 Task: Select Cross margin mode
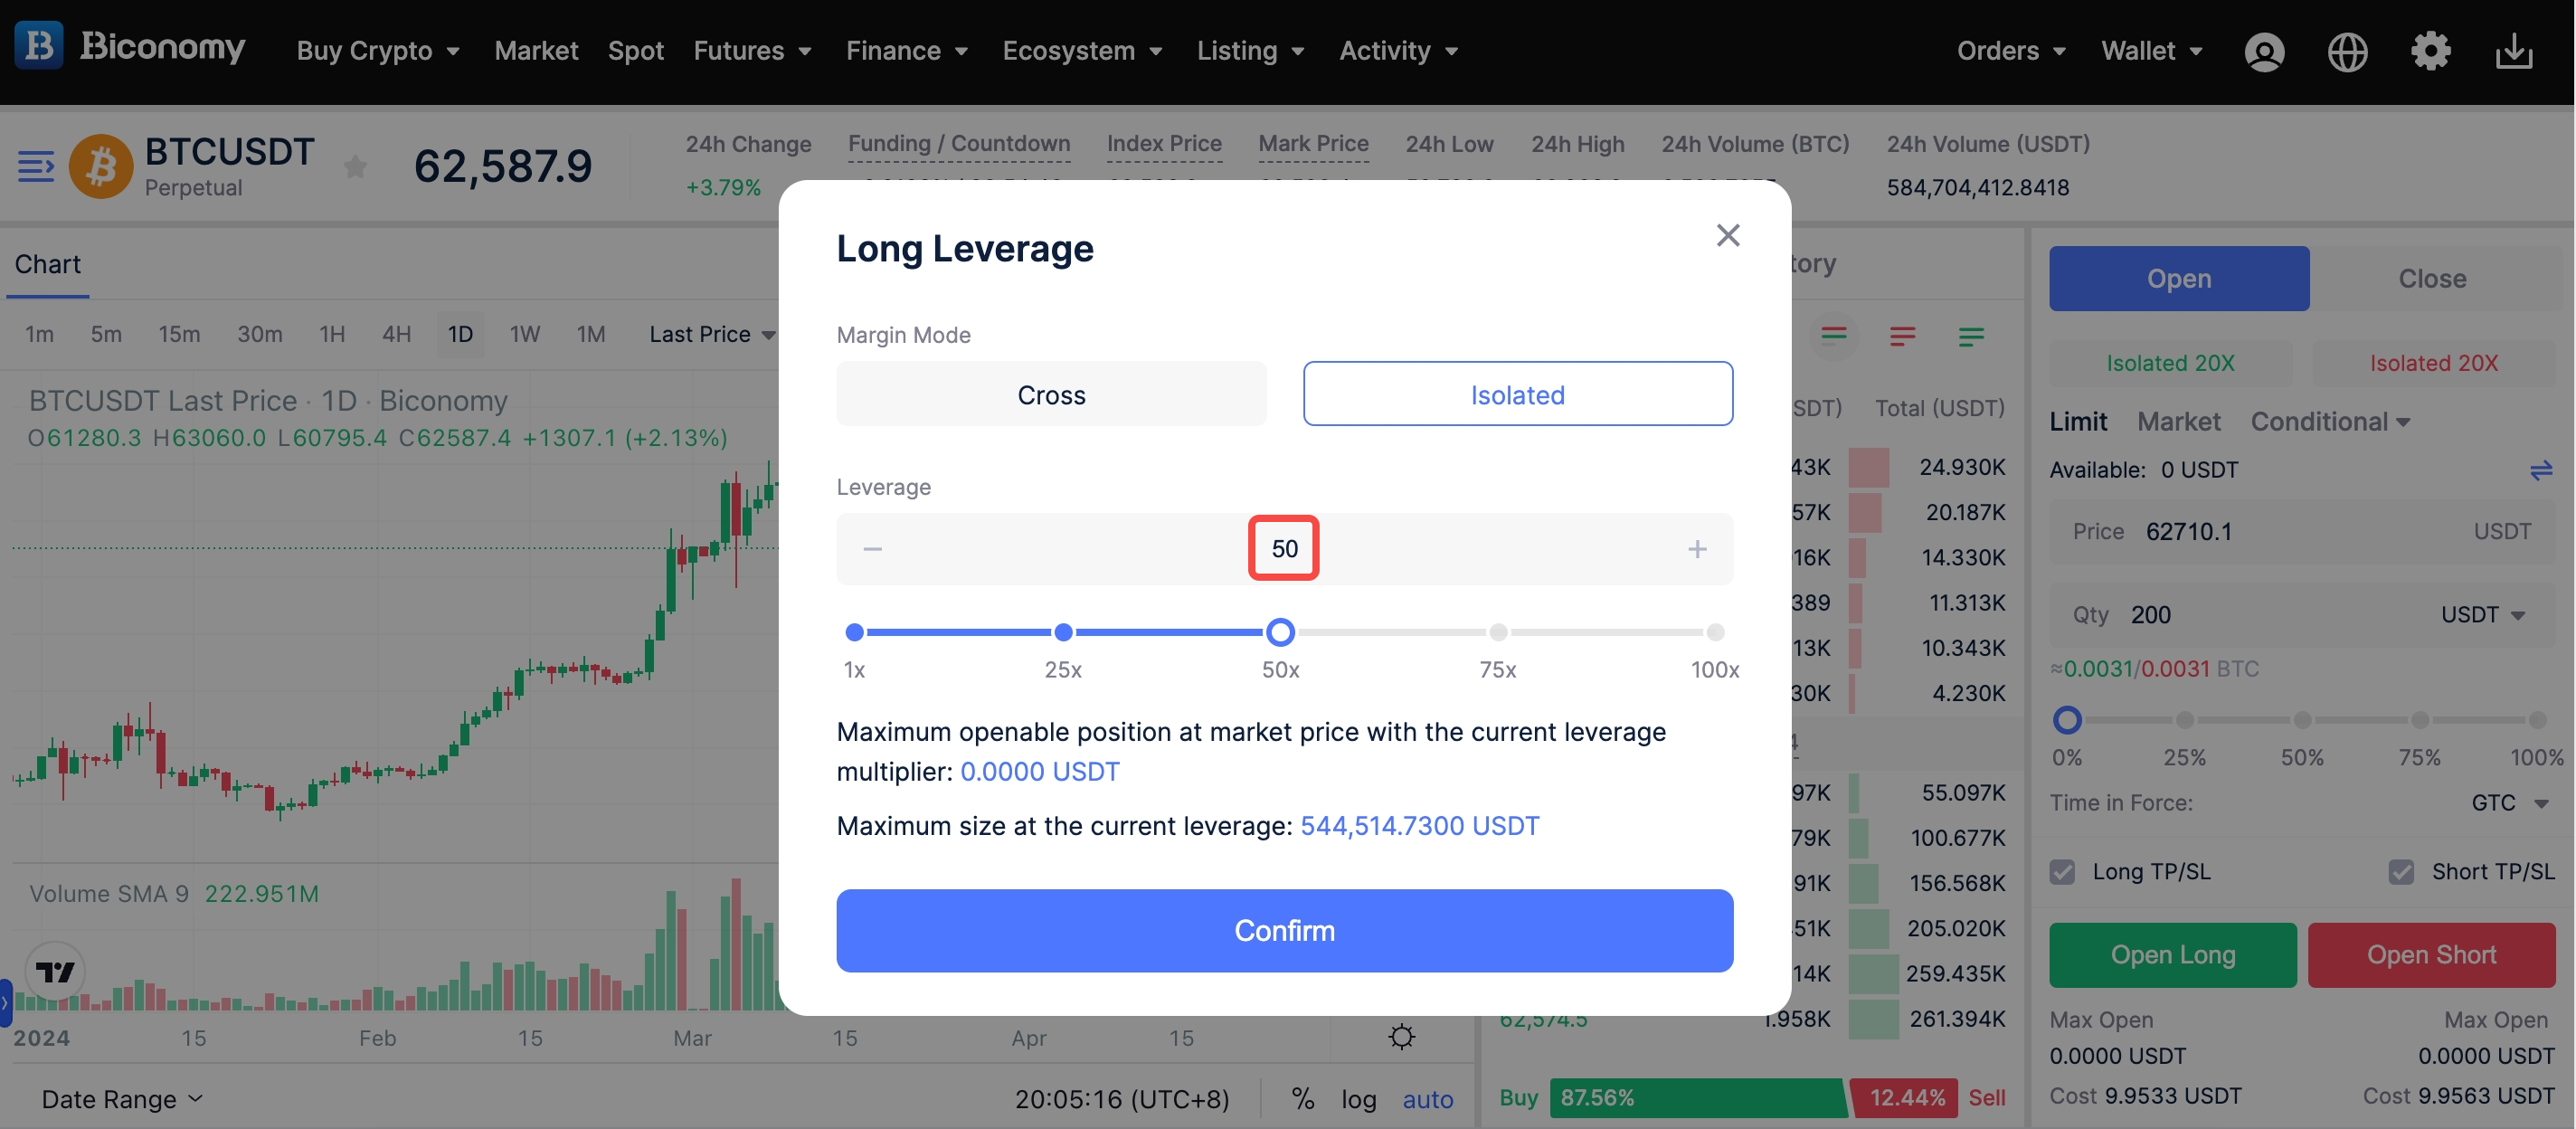[x=1051, y=394]
